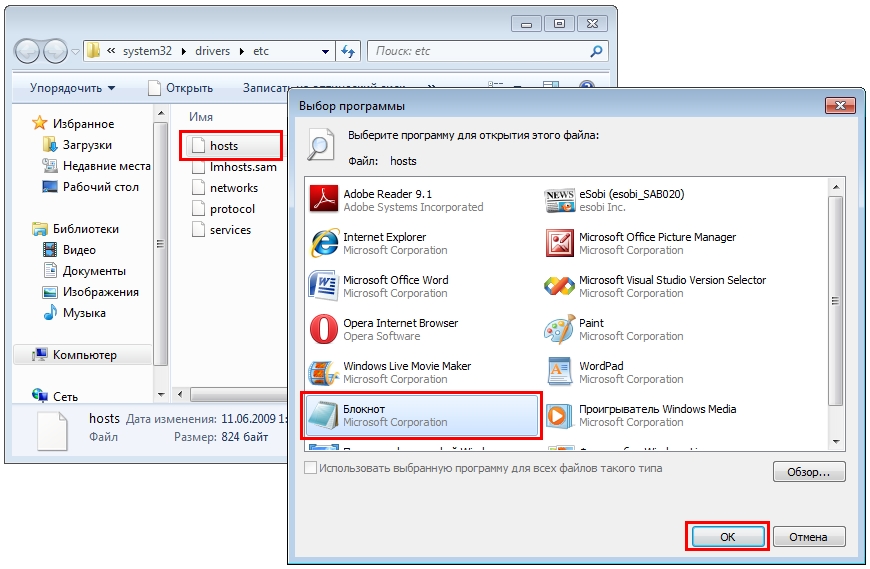The image size is (870, 569).
Task: Close the Выбор программы dialog
Action: (840, 105)
